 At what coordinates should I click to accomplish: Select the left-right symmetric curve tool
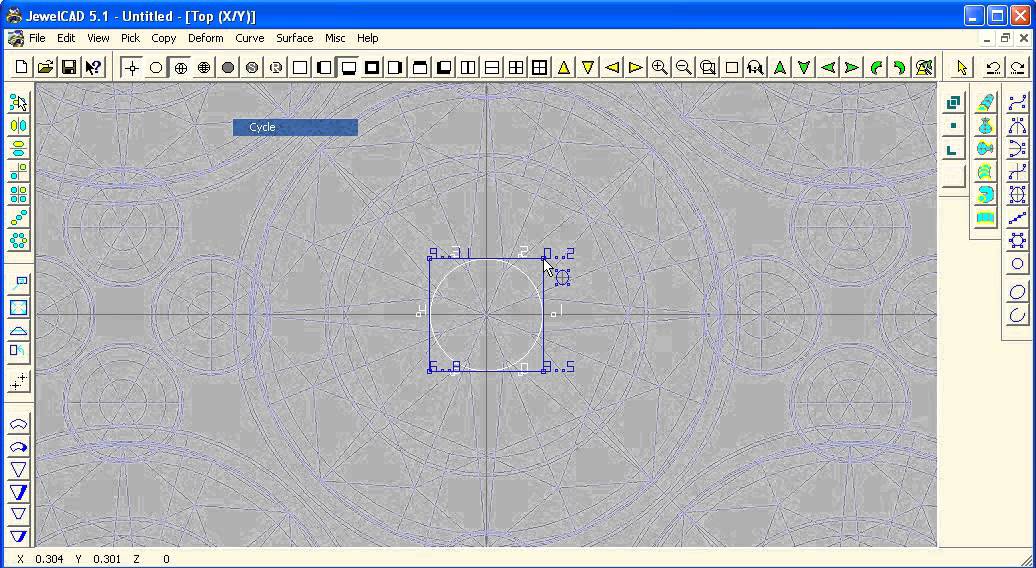pyautogui.click(x=1018, y=125)
